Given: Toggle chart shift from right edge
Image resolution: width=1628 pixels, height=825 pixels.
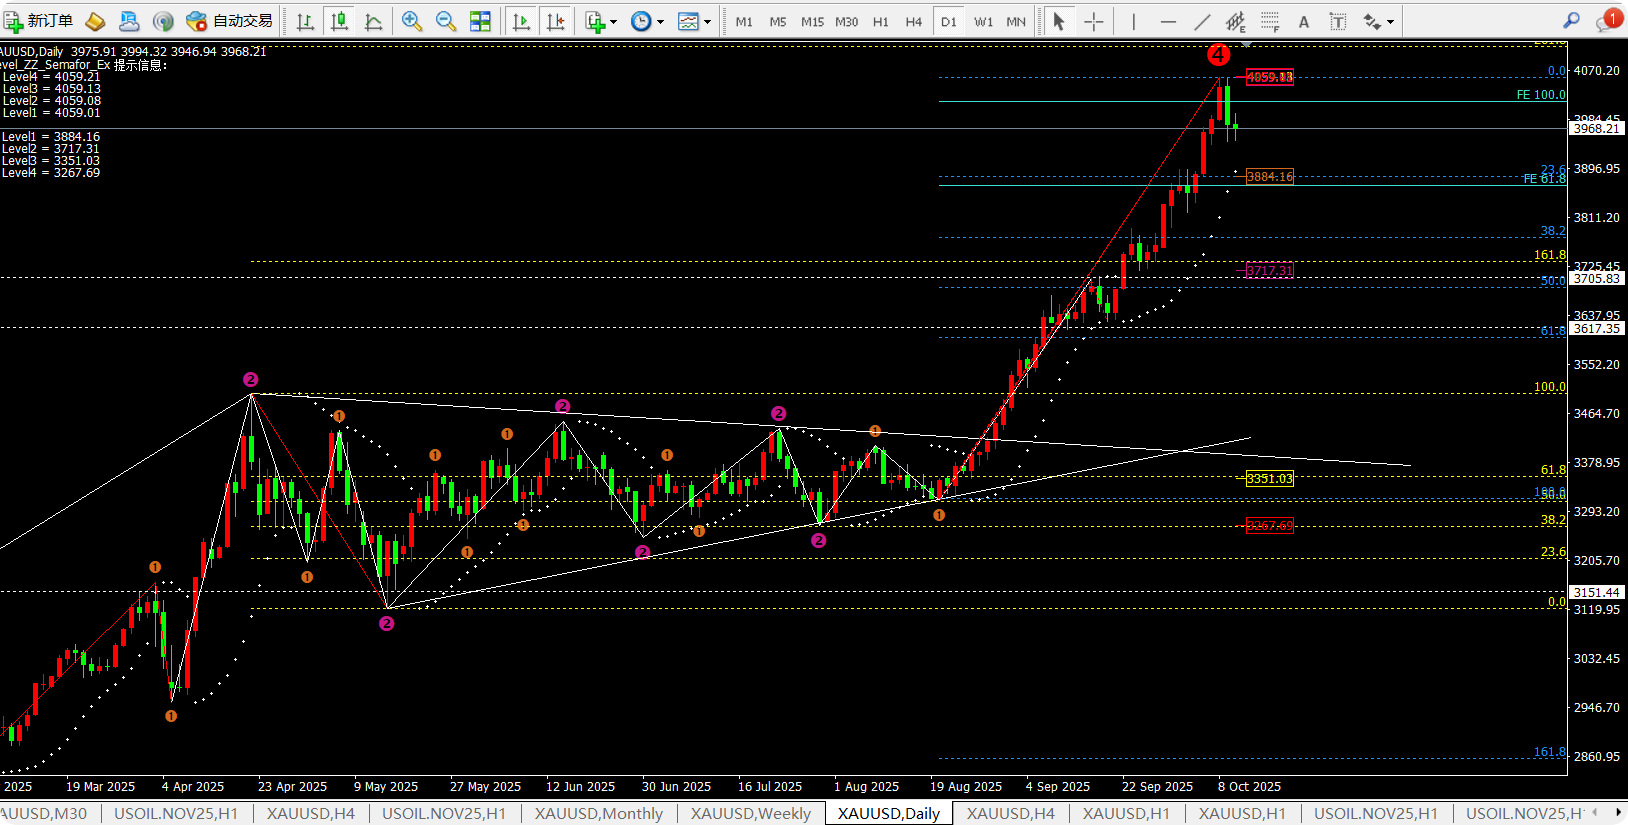Looking at the screenshot, I should pos(555,21).
